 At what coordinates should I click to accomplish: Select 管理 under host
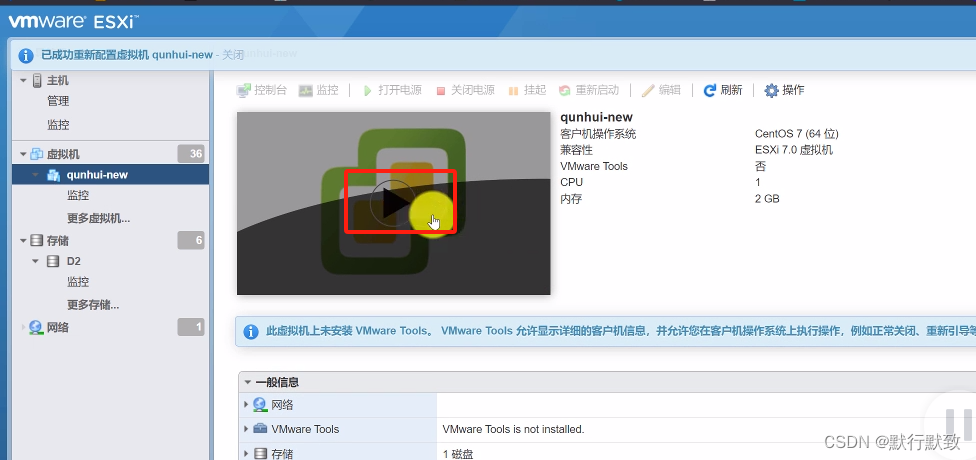pos(58,101)
